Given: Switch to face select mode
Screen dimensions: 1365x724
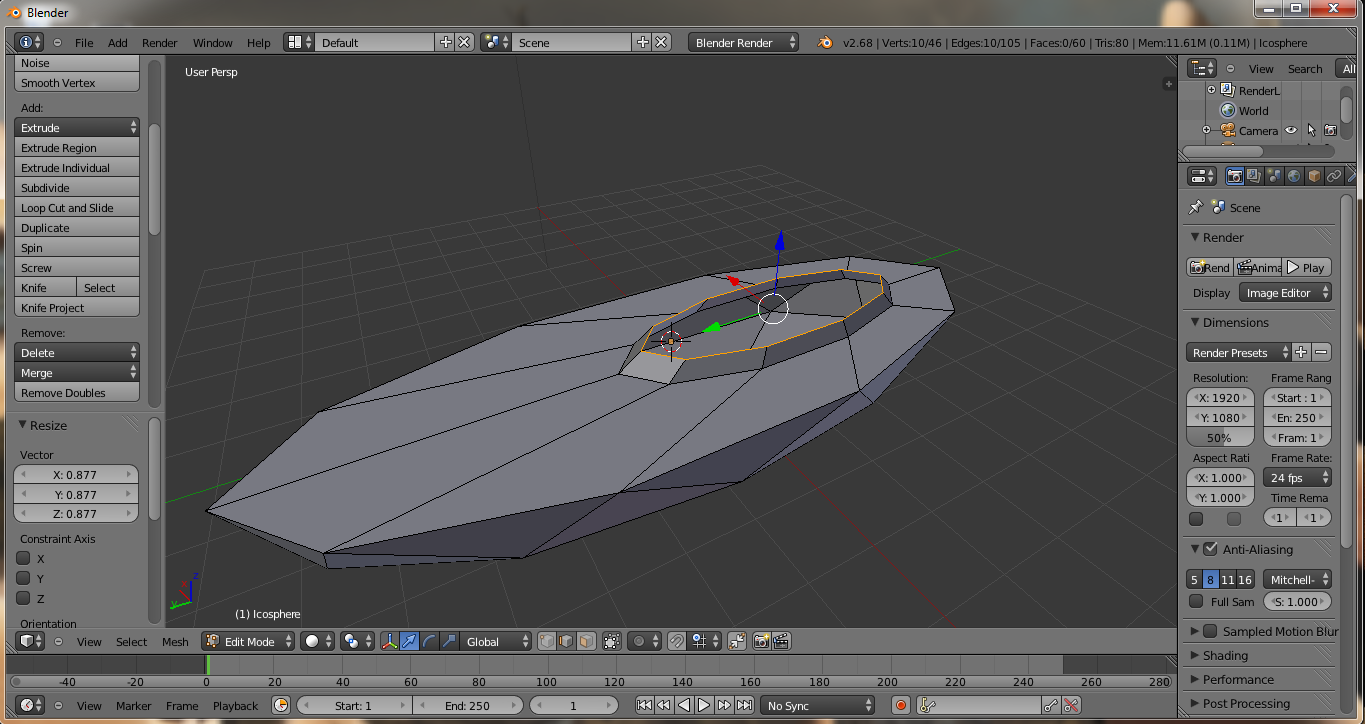Looking at the screenshot, I should 586,641.
